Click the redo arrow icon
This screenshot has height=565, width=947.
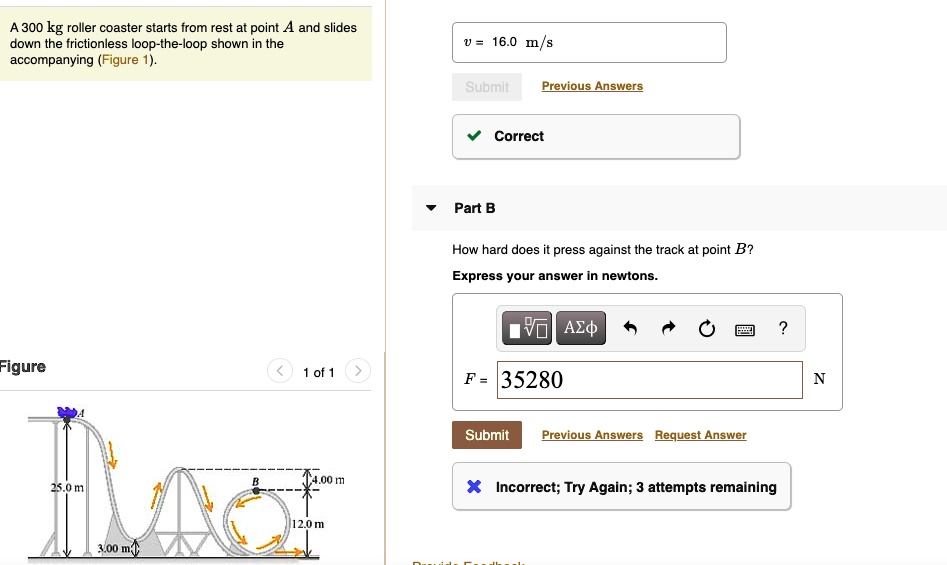669,328
